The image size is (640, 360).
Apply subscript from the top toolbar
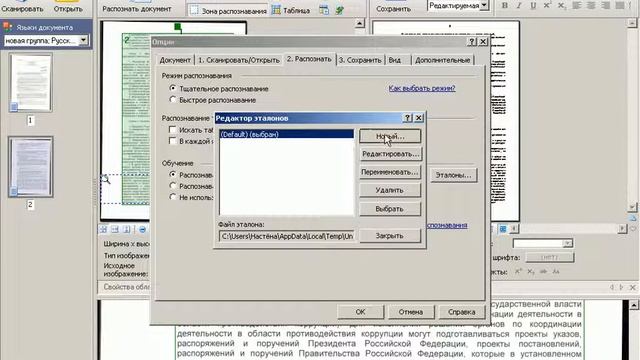click(561, 5)
